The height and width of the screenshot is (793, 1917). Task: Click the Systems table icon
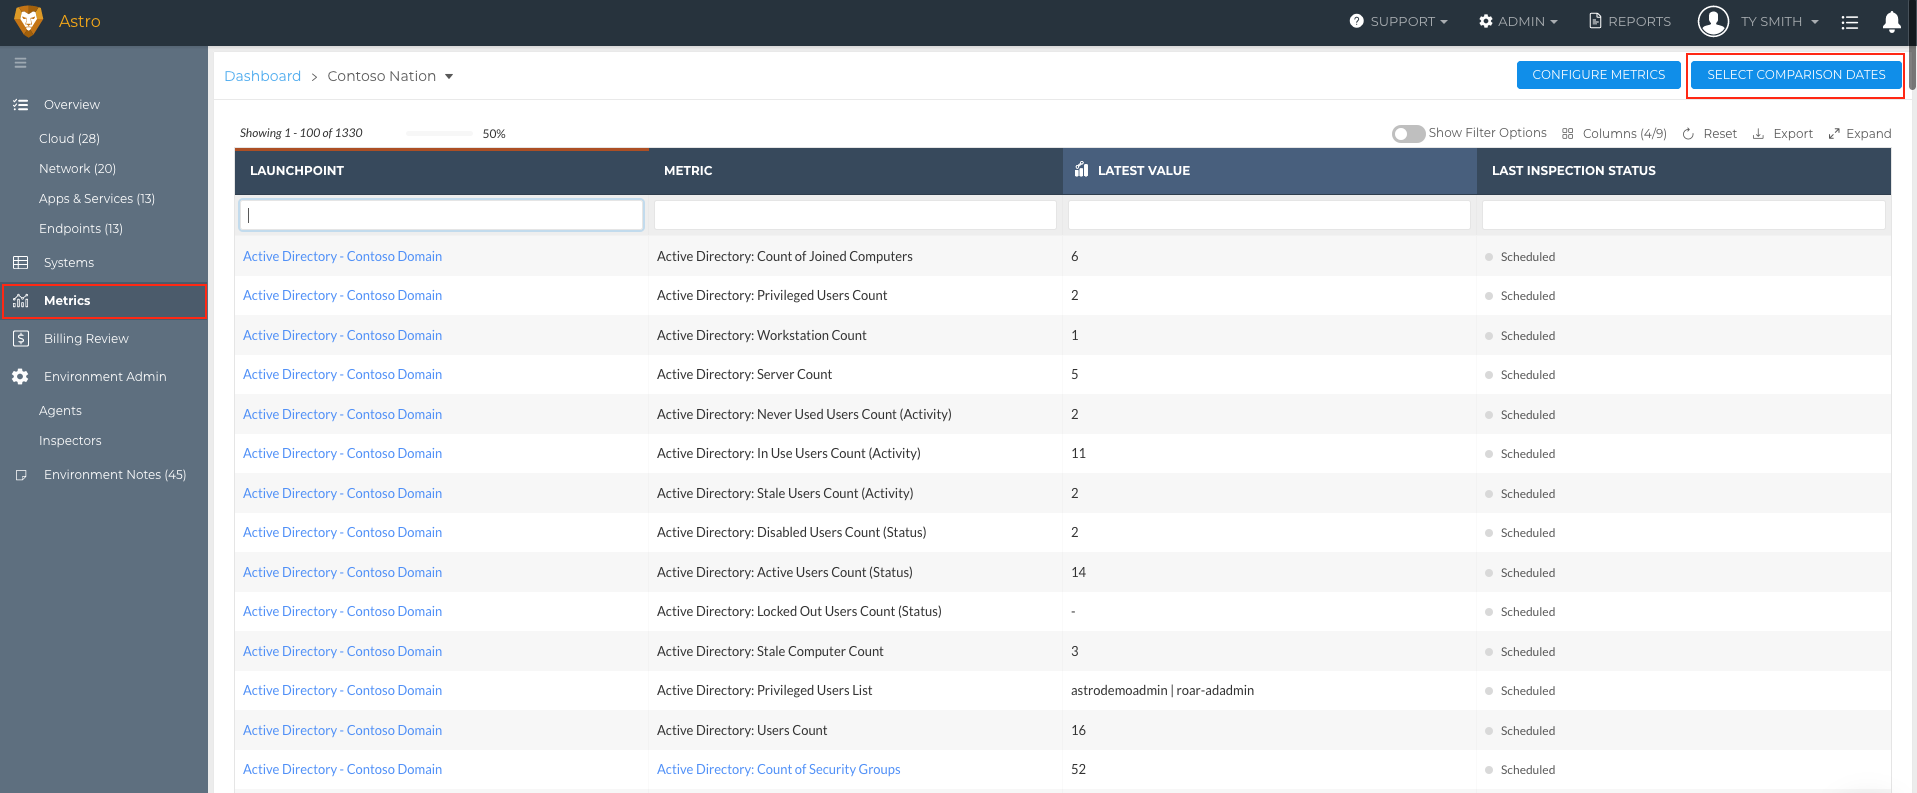[x=20, y=263]
